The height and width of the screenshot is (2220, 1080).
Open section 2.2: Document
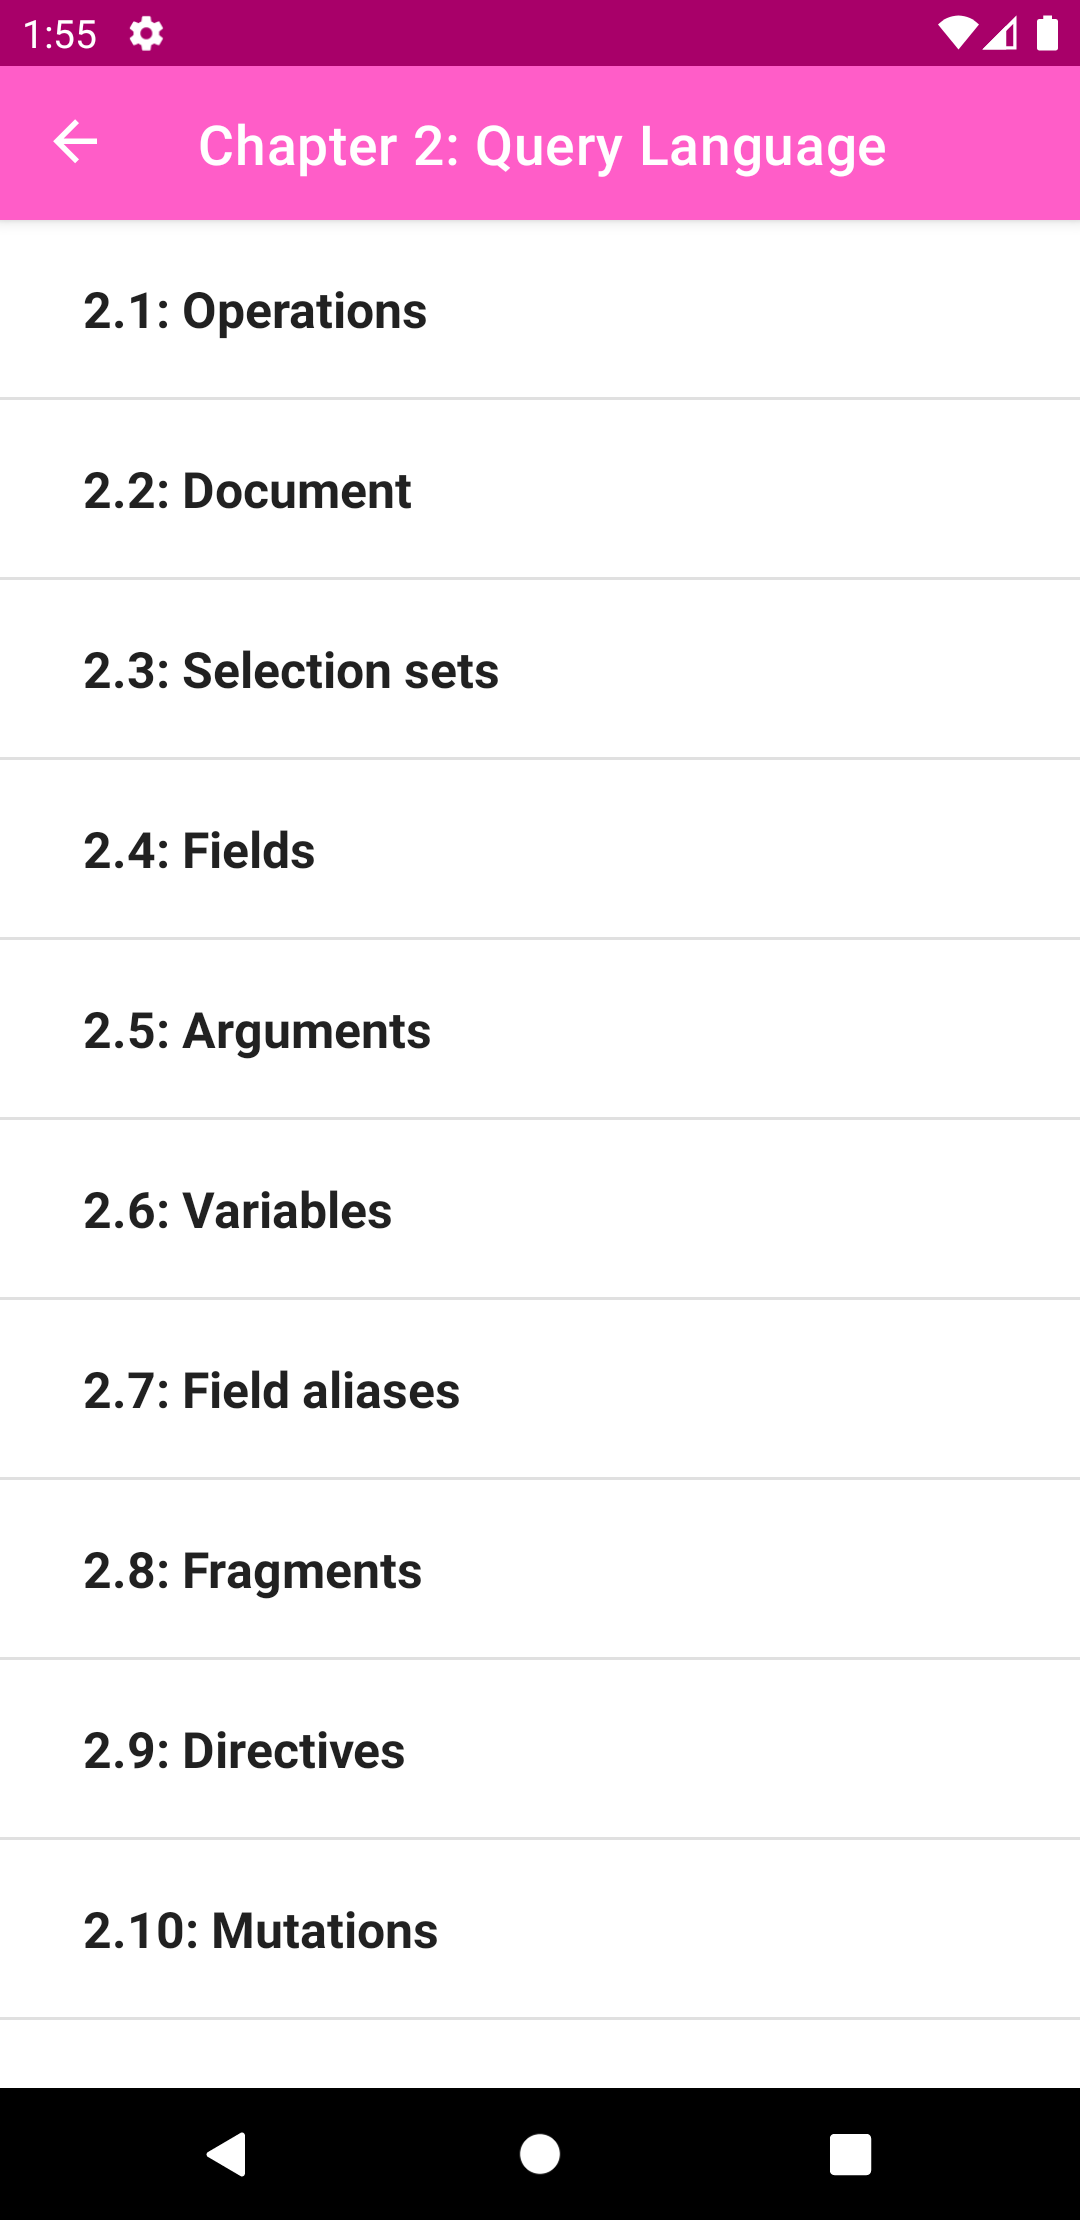click(540, 490)
